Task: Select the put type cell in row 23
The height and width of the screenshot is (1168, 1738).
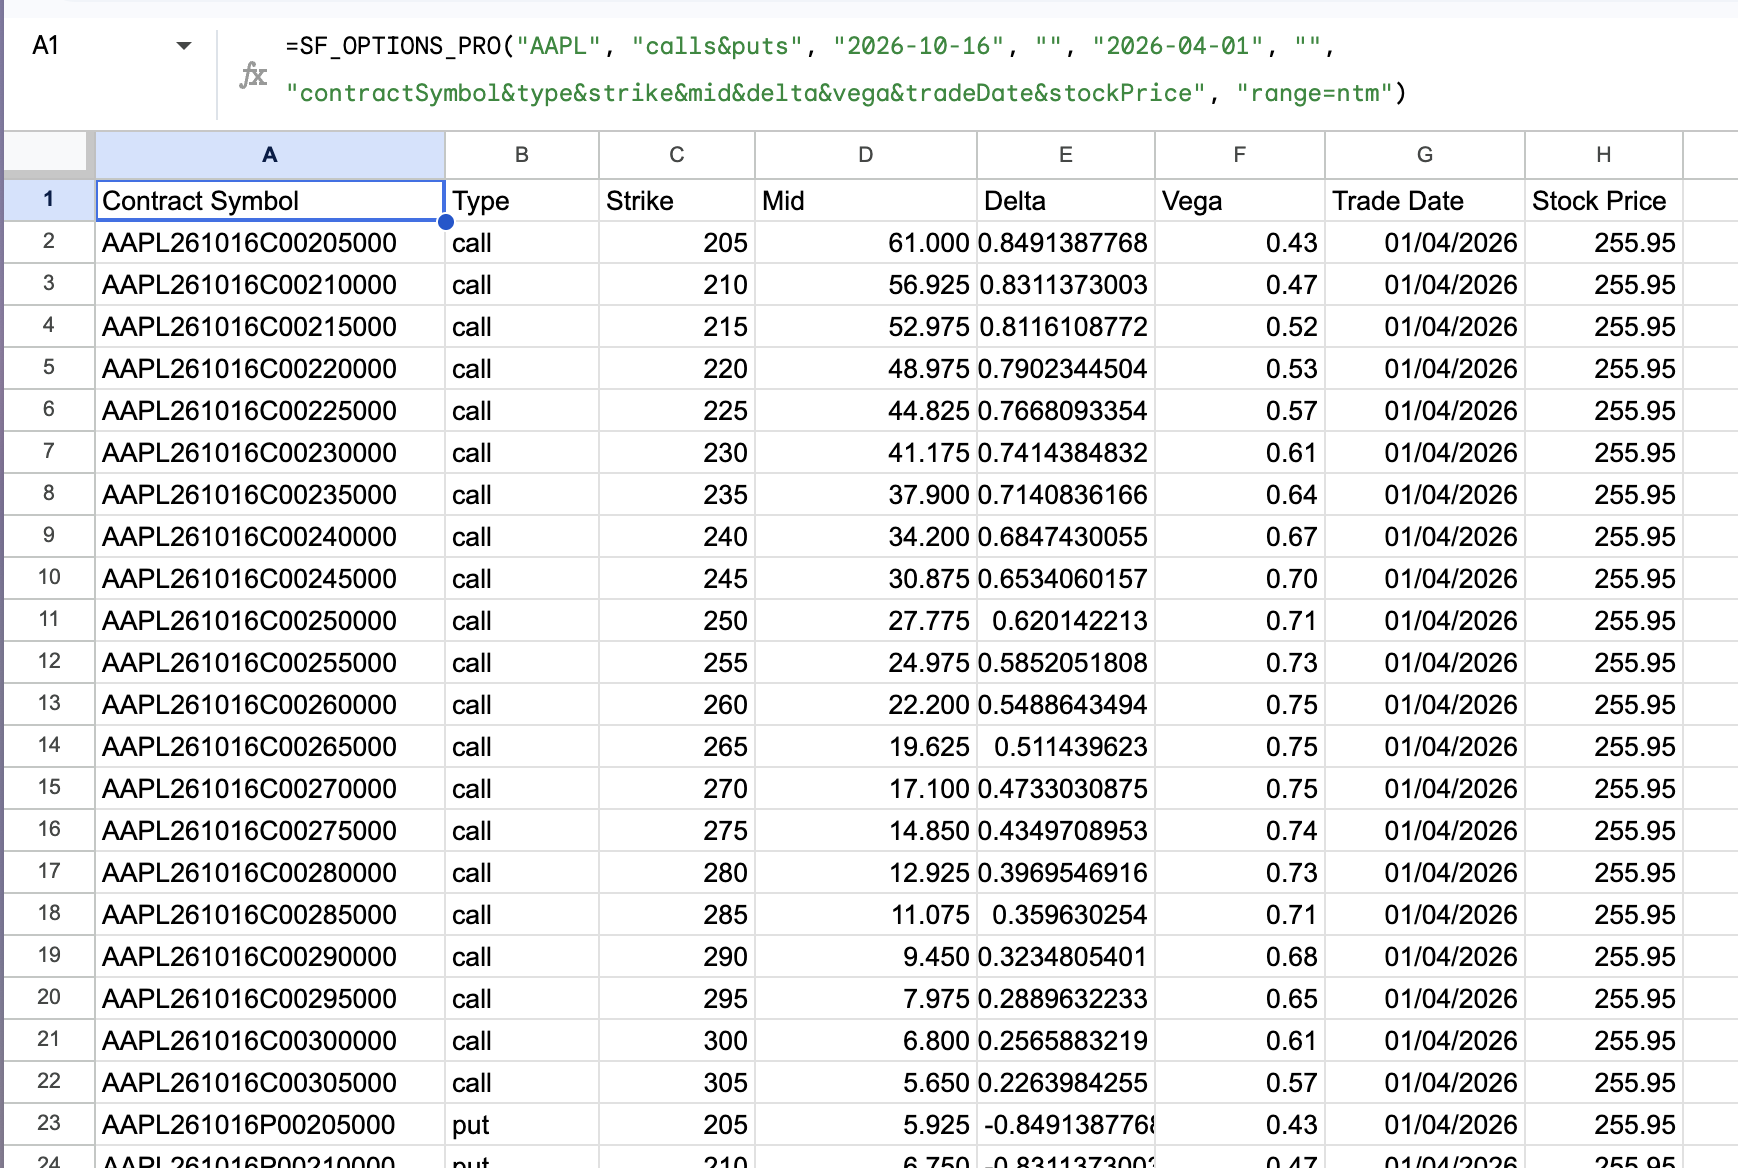Action: coord(522,1125)
